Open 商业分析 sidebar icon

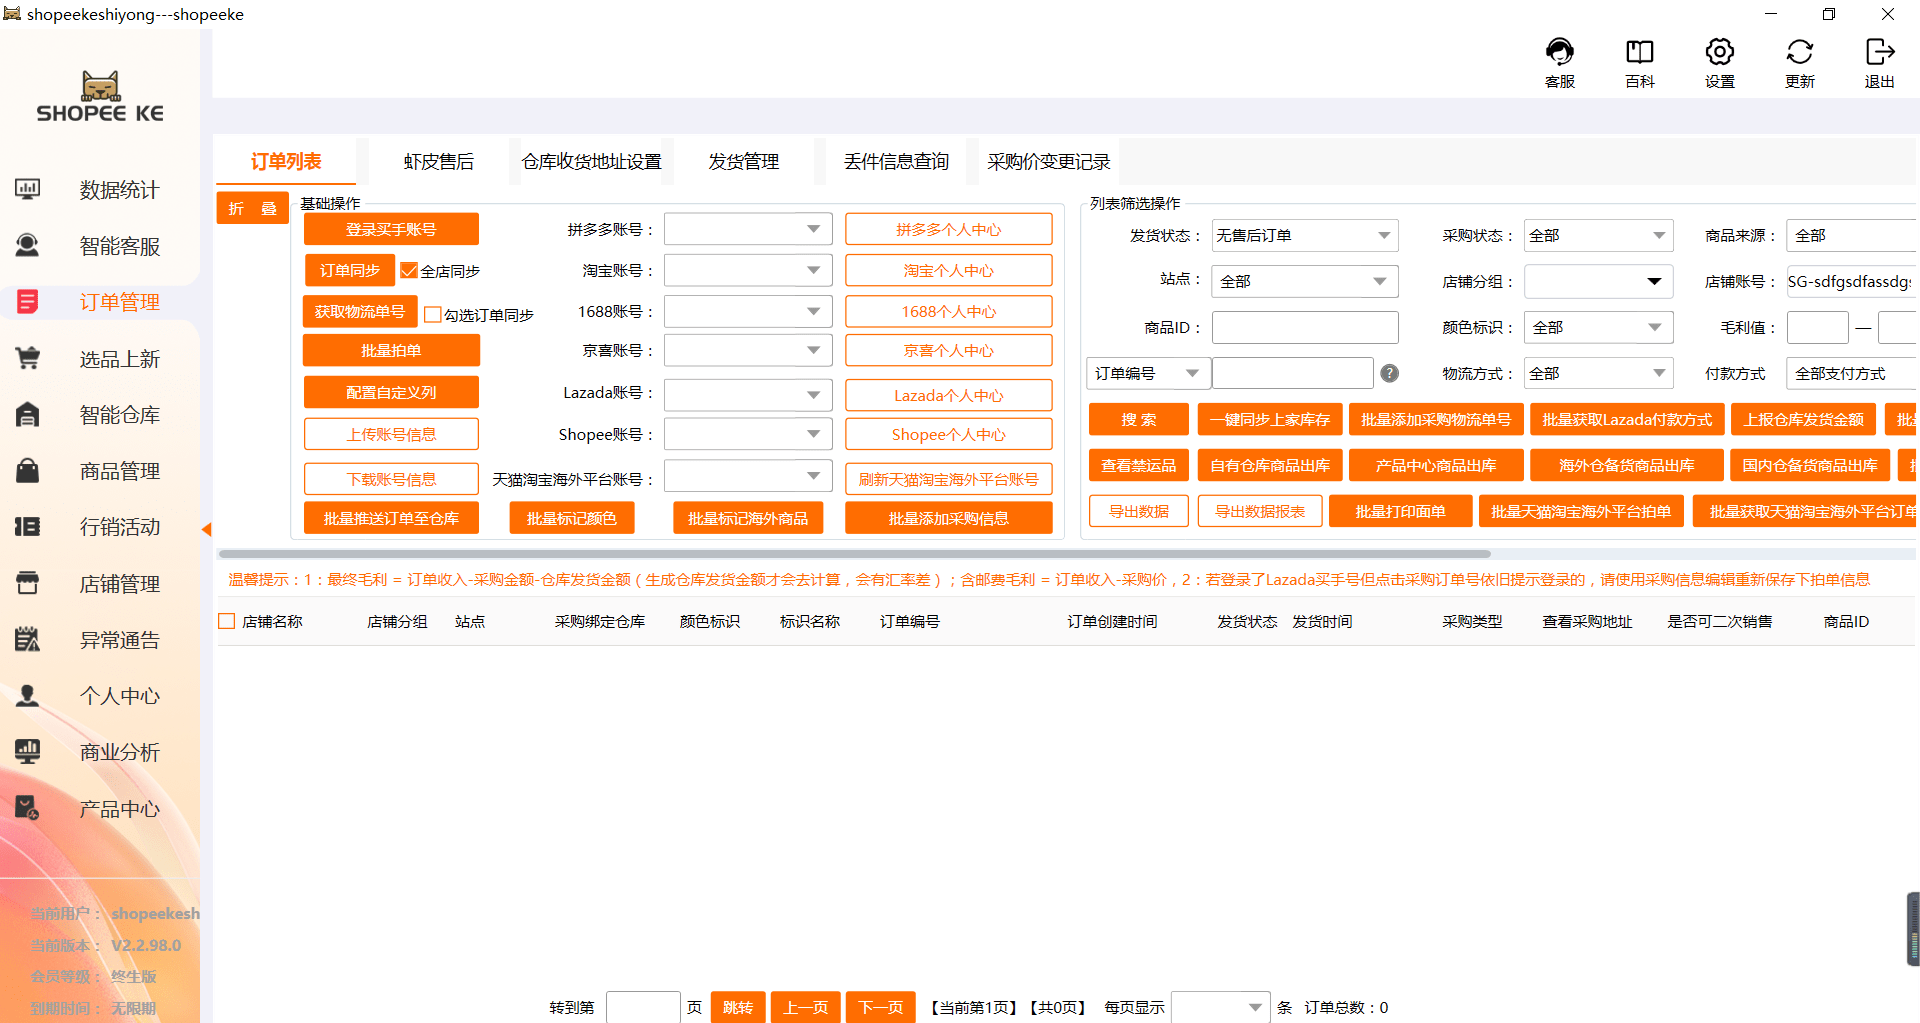click(x=28, y=751)
